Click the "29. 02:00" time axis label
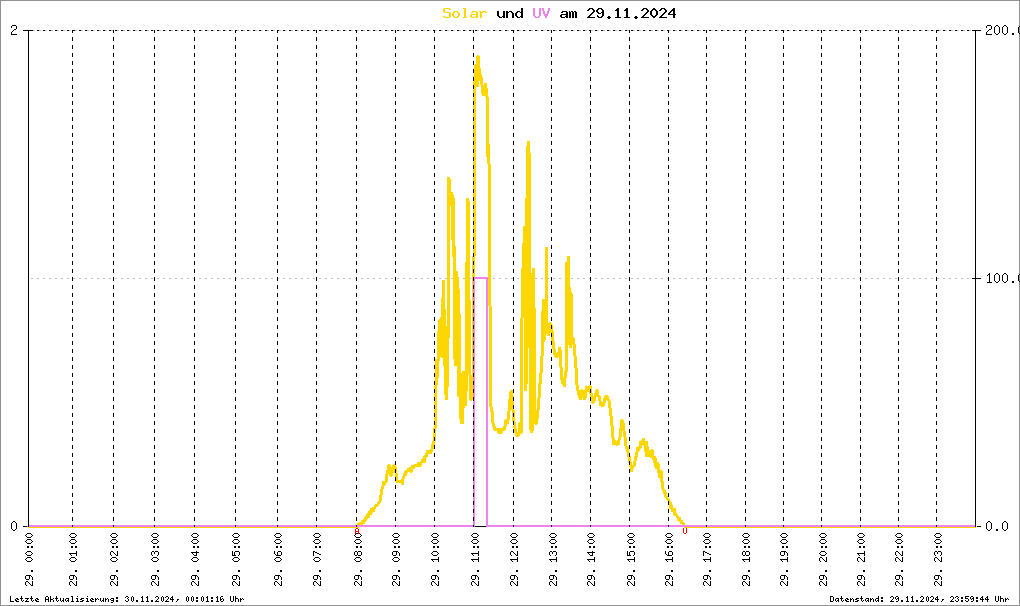1020x606 pixels. click(x=114, y=559)
